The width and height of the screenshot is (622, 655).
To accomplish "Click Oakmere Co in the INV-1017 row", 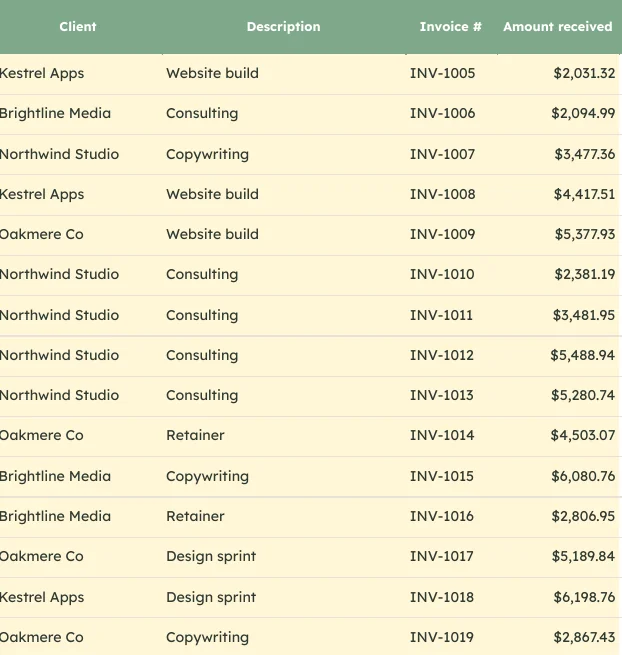I will pyautogui.click(x=41, y=556).
